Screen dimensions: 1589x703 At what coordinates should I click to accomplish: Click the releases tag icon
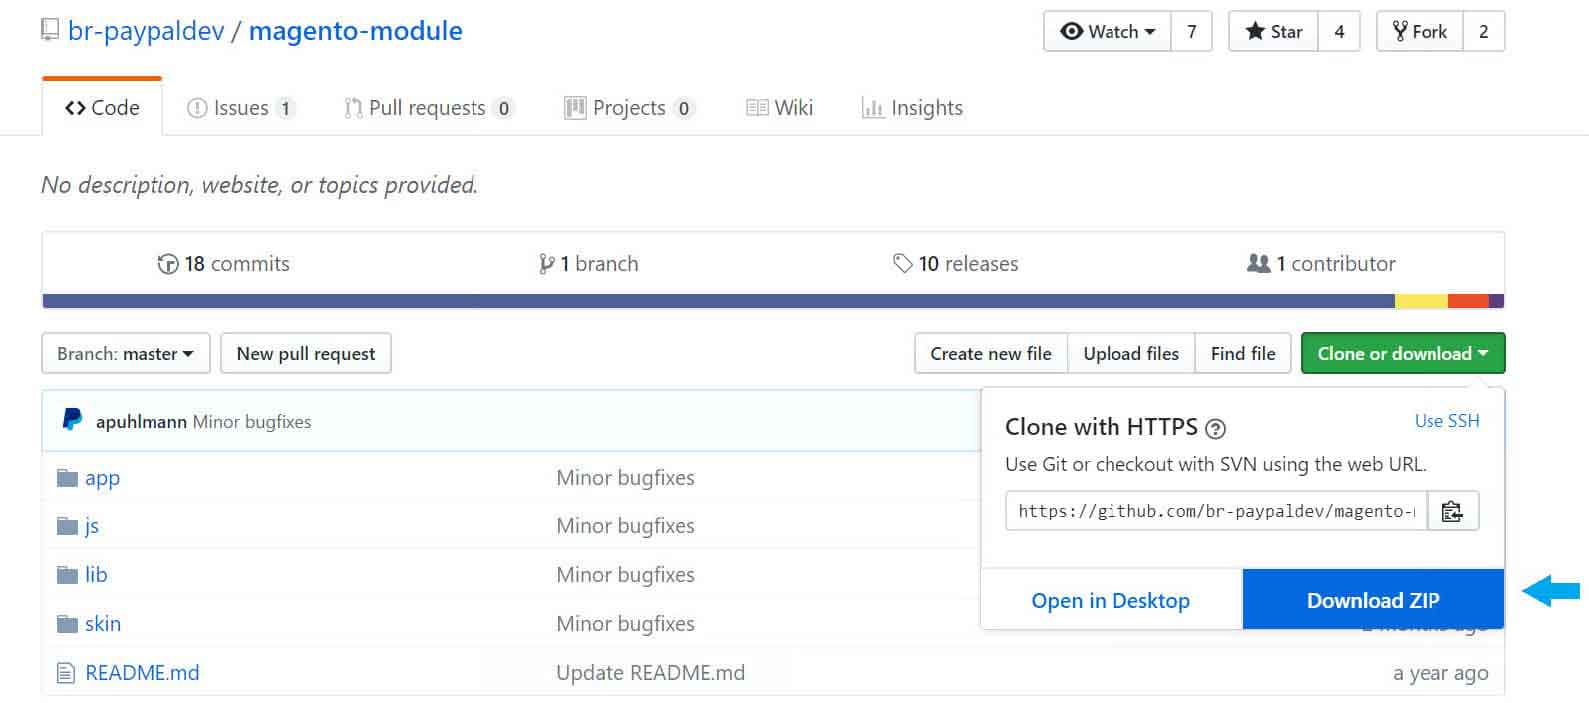902,264
